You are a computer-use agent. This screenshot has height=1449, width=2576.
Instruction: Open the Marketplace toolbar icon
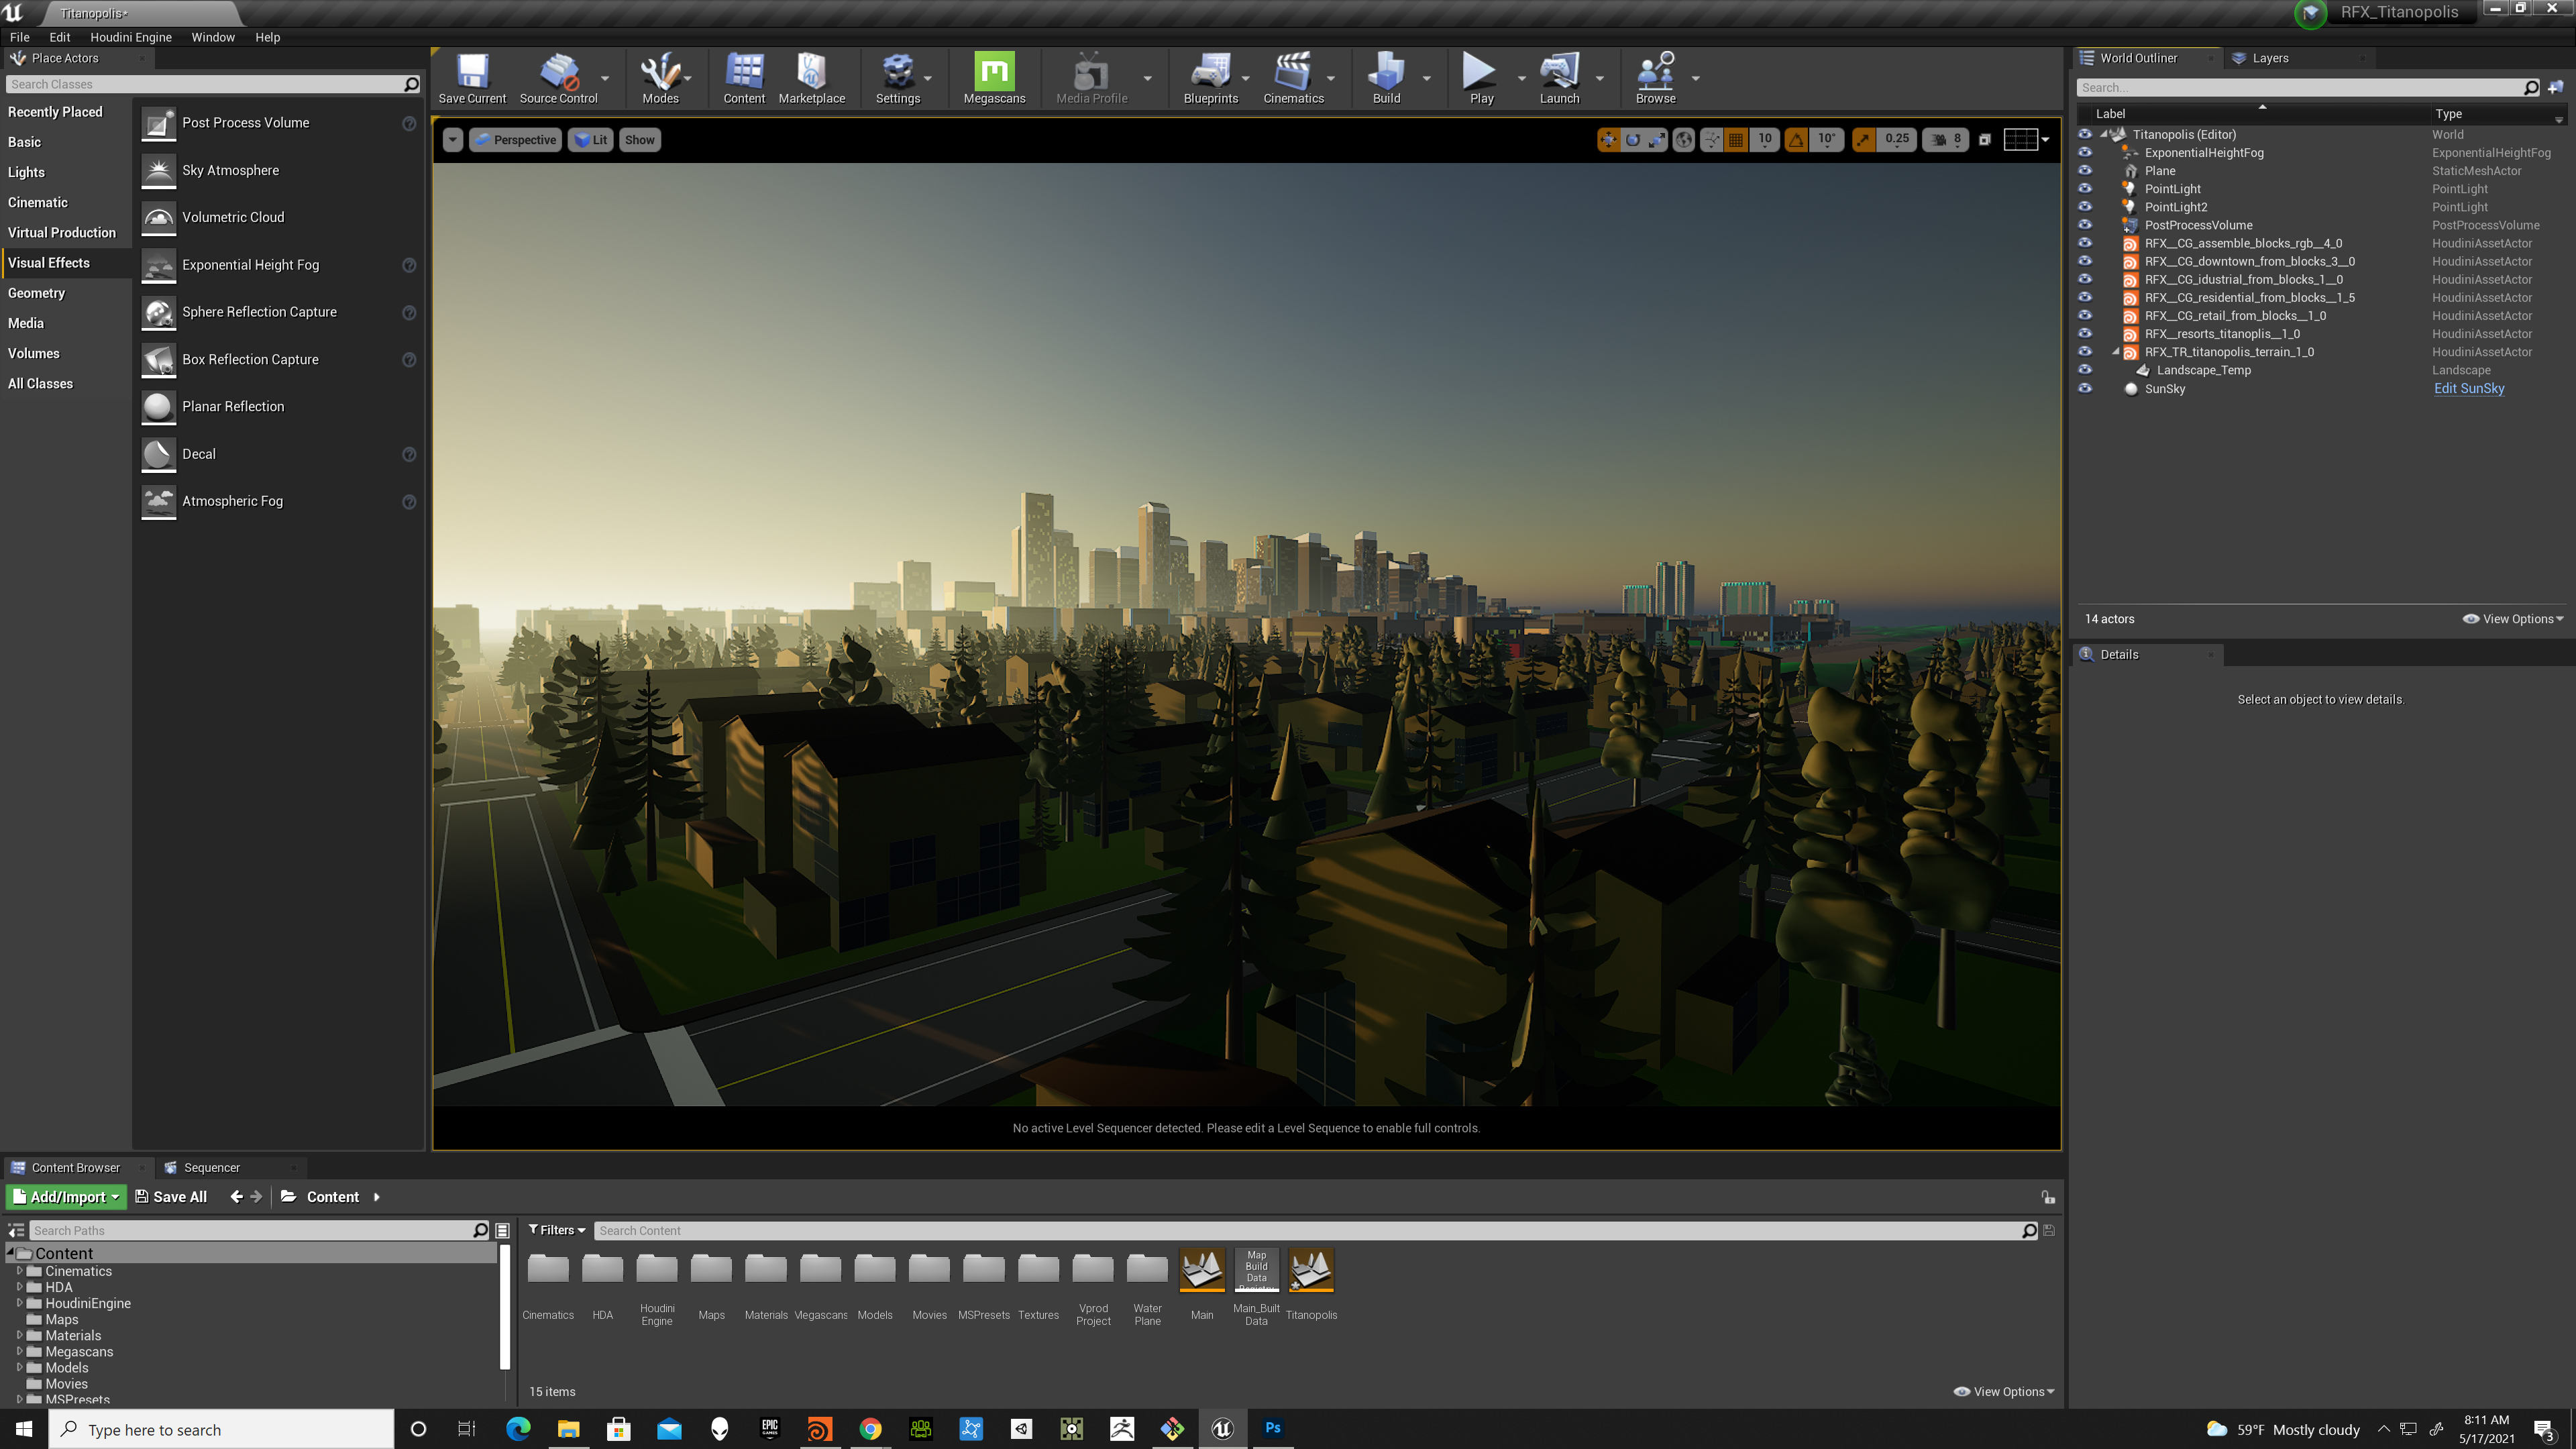(811, 72)
